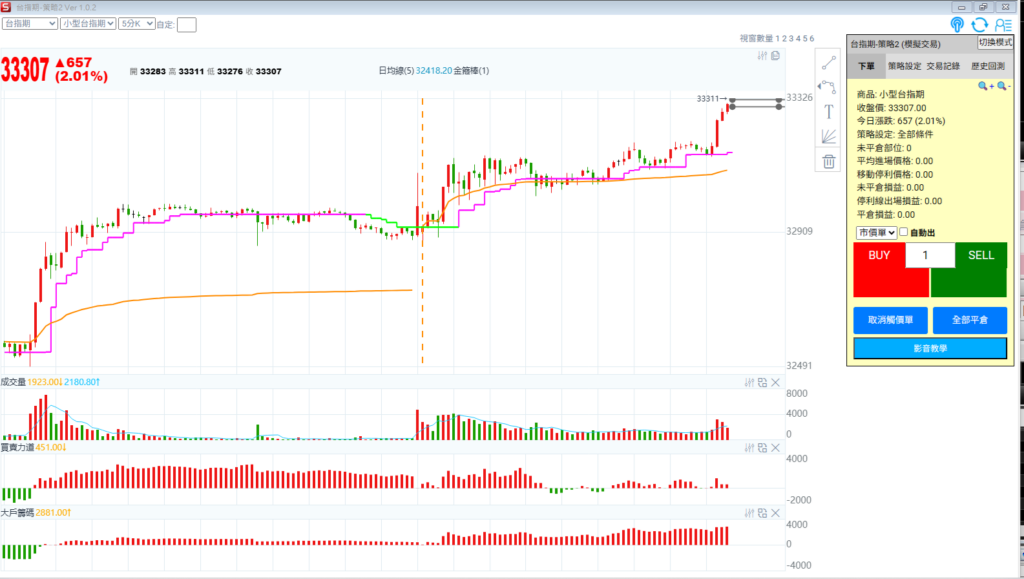This screenshot has height=579, width=1024.
Task: Open the 歷史回測 tab
Action: 989,66
